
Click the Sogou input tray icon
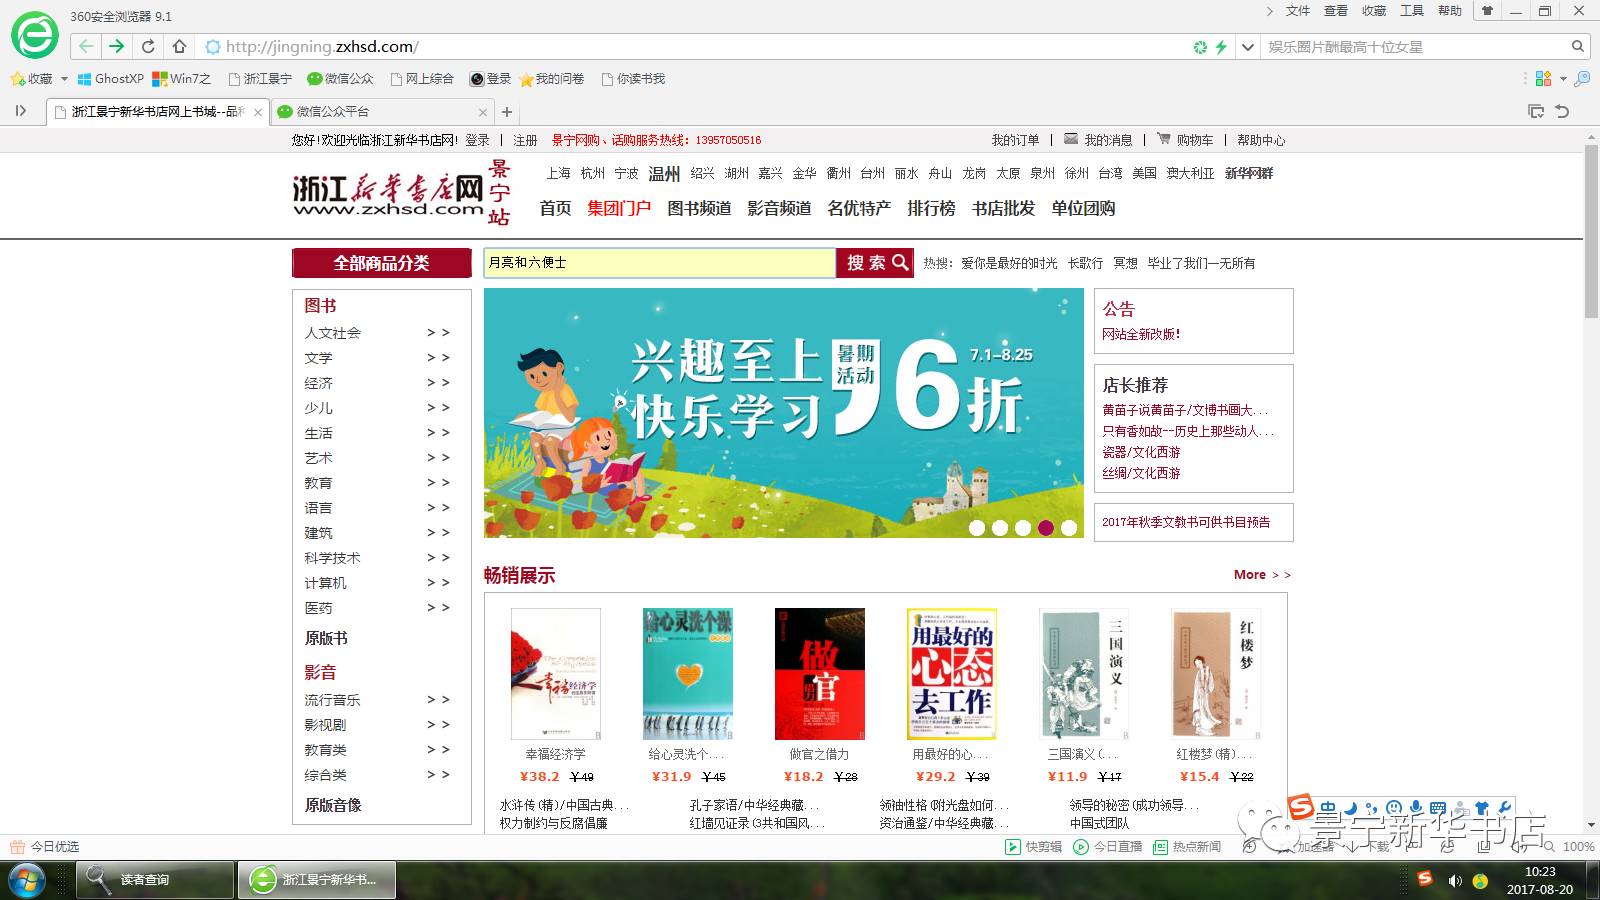(x=1425, y=879)
